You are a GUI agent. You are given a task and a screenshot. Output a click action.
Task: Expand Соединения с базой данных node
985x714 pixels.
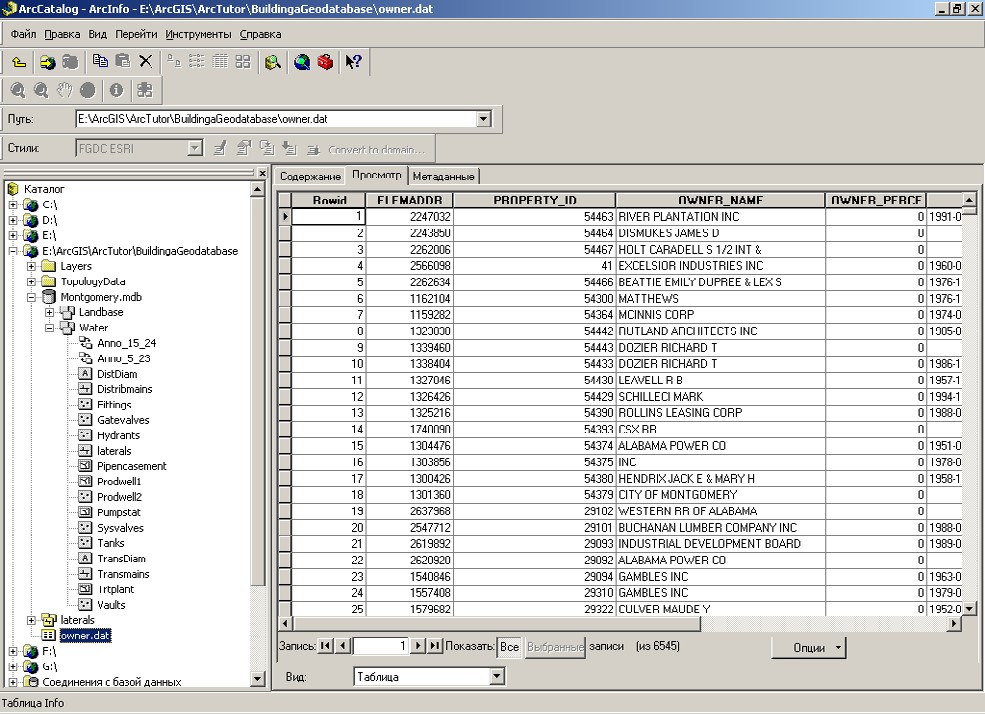[x=13, y=682]
